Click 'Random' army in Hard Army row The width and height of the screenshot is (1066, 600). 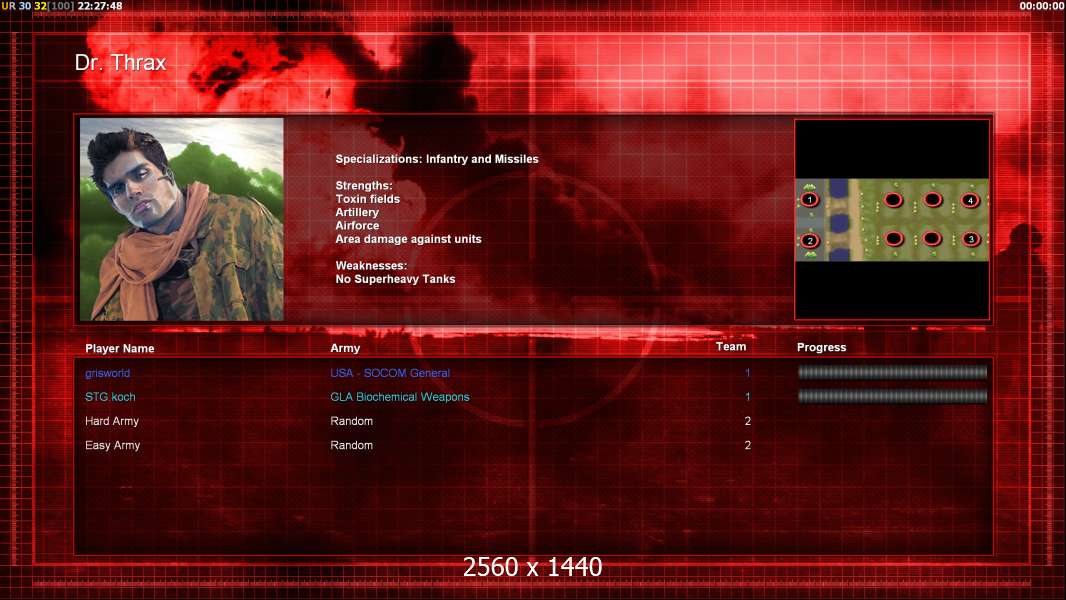pos(351,421)
